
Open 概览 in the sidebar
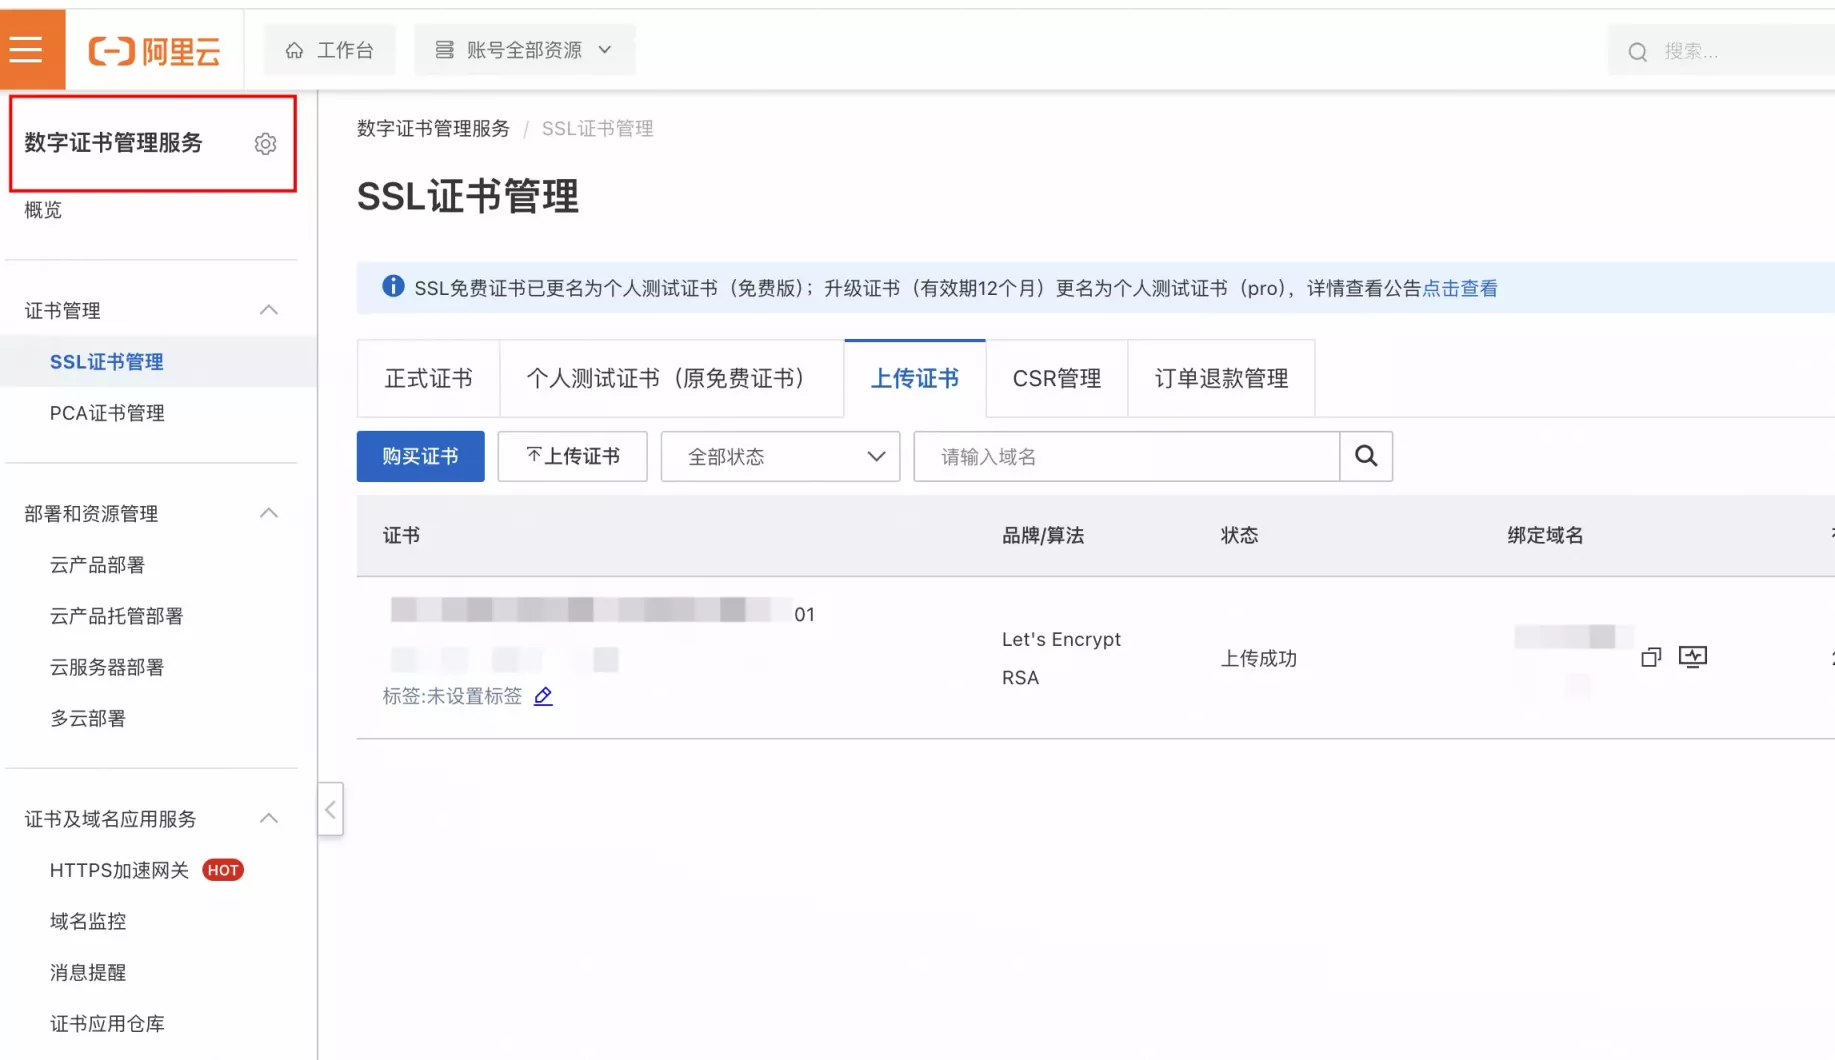coord(43,210)
